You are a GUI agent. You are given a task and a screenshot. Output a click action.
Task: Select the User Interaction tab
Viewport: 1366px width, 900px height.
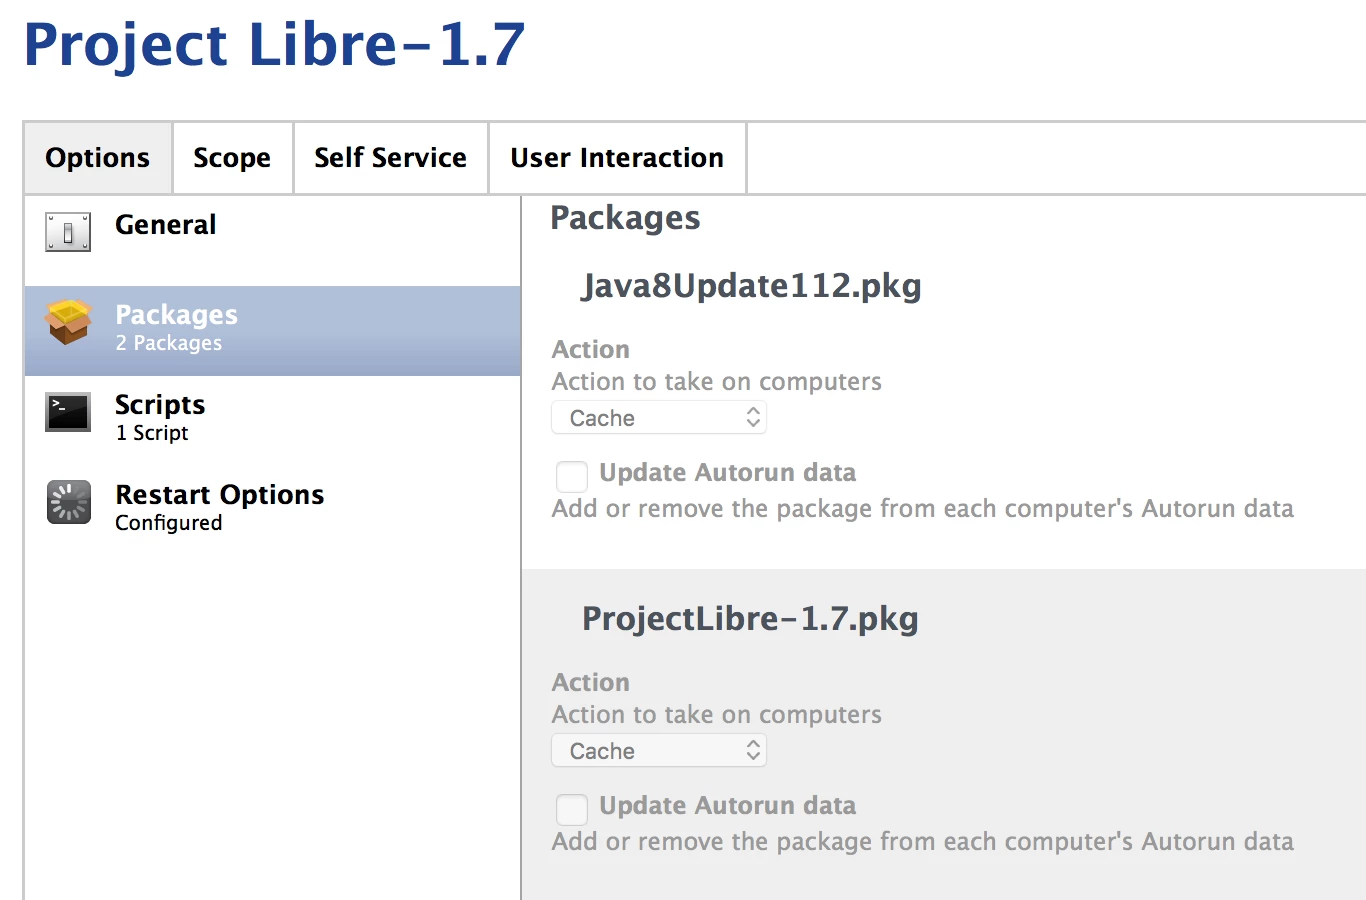(x=617, y=158)
